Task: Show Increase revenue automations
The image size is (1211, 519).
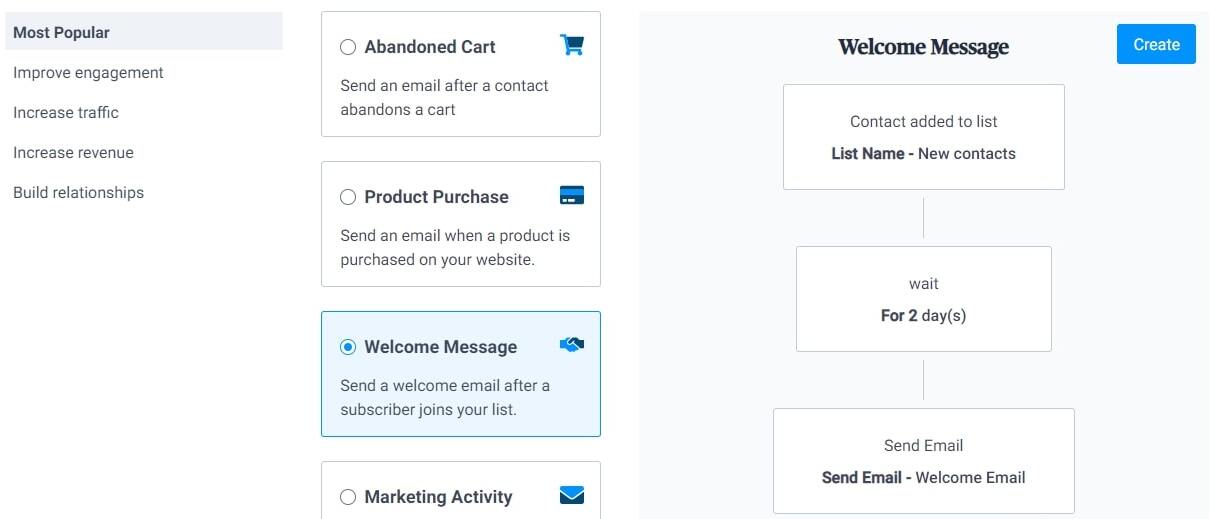Action: (73, 152)
